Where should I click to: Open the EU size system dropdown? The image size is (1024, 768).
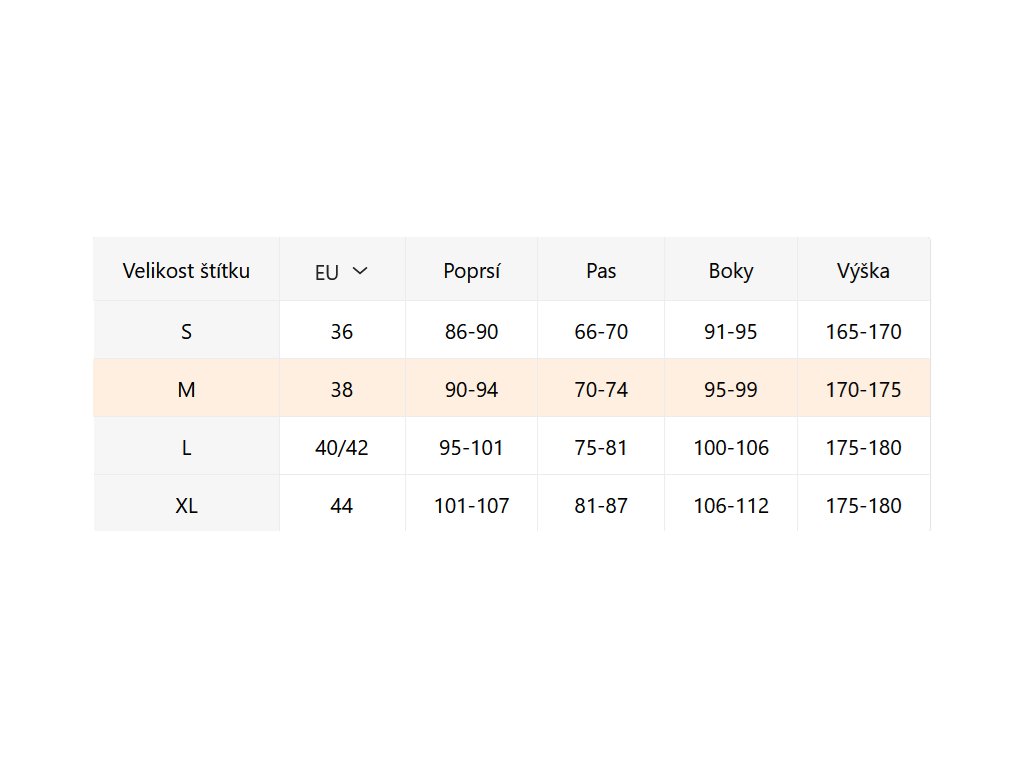click(x=341, y=271)
